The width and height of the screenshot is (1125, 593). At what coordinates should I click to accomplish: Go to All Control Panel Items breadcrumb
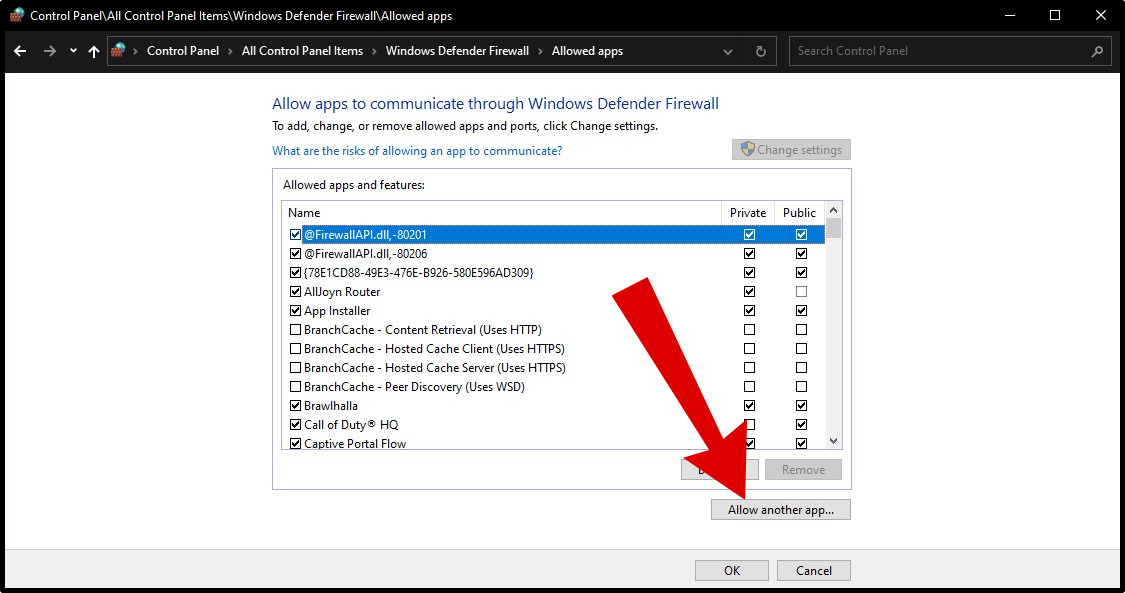tap(302, 51)
